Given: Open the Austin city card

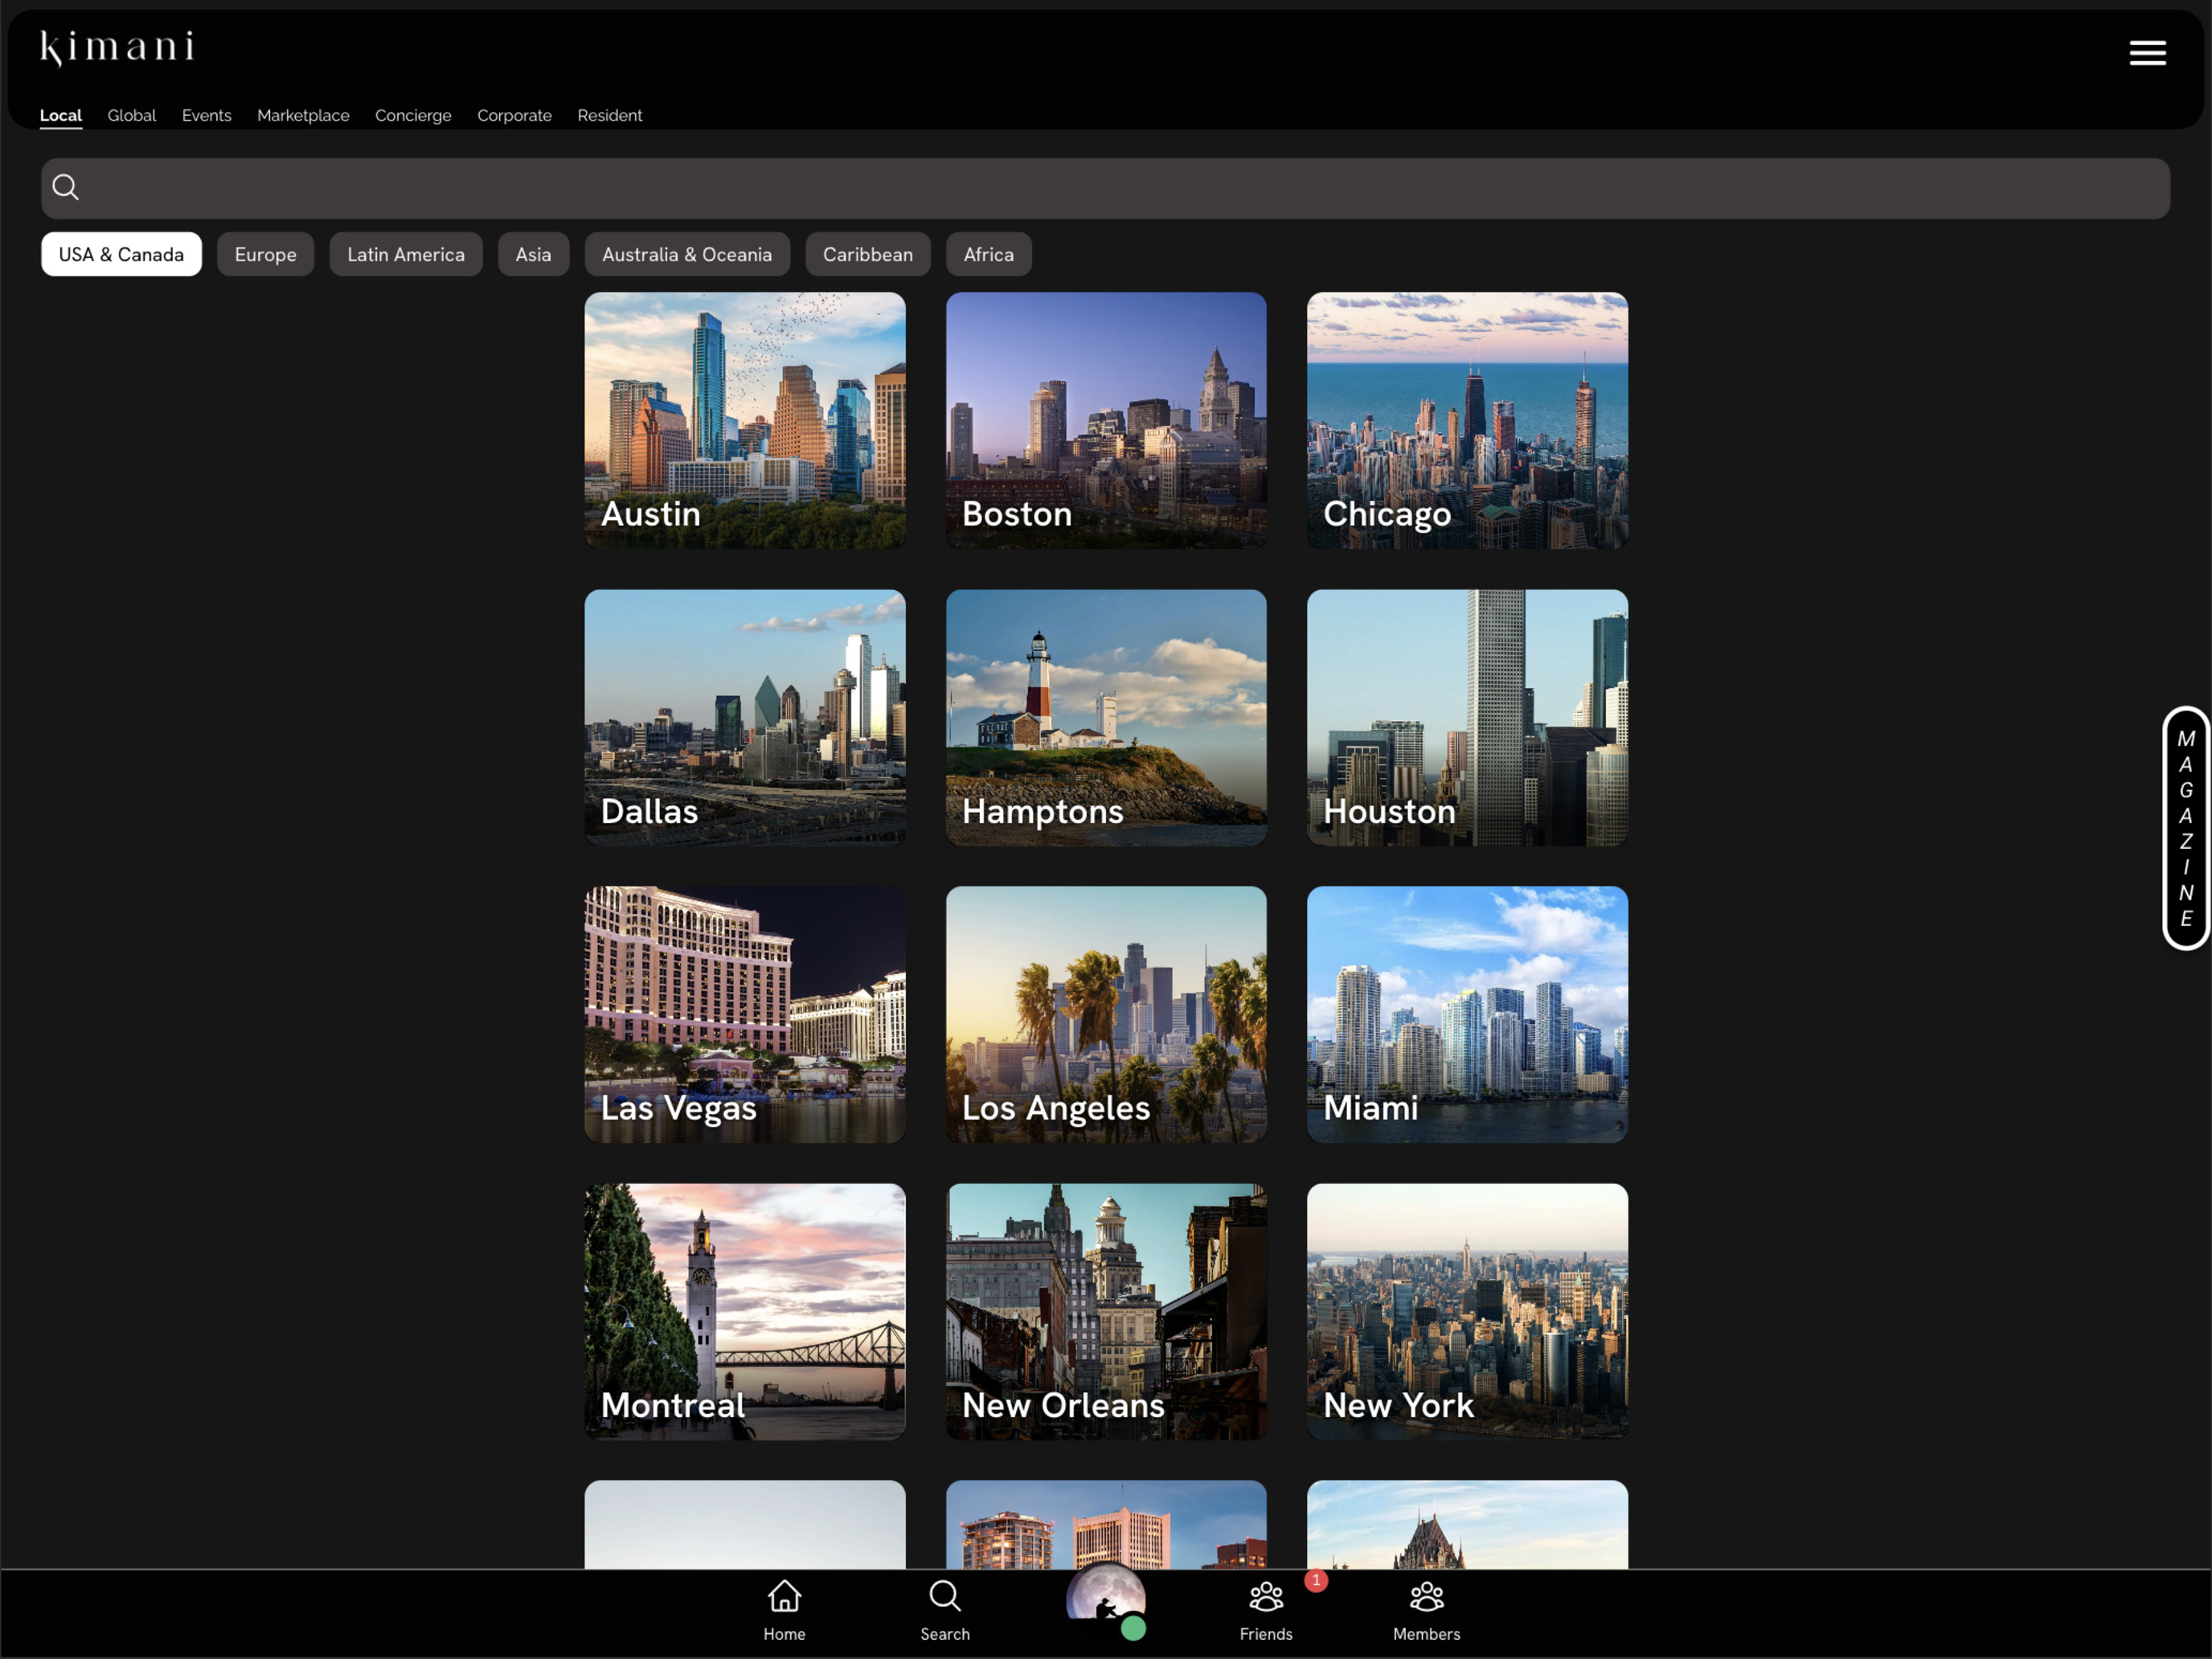Looking at the screenshot, I should click(x=745, y=420).
